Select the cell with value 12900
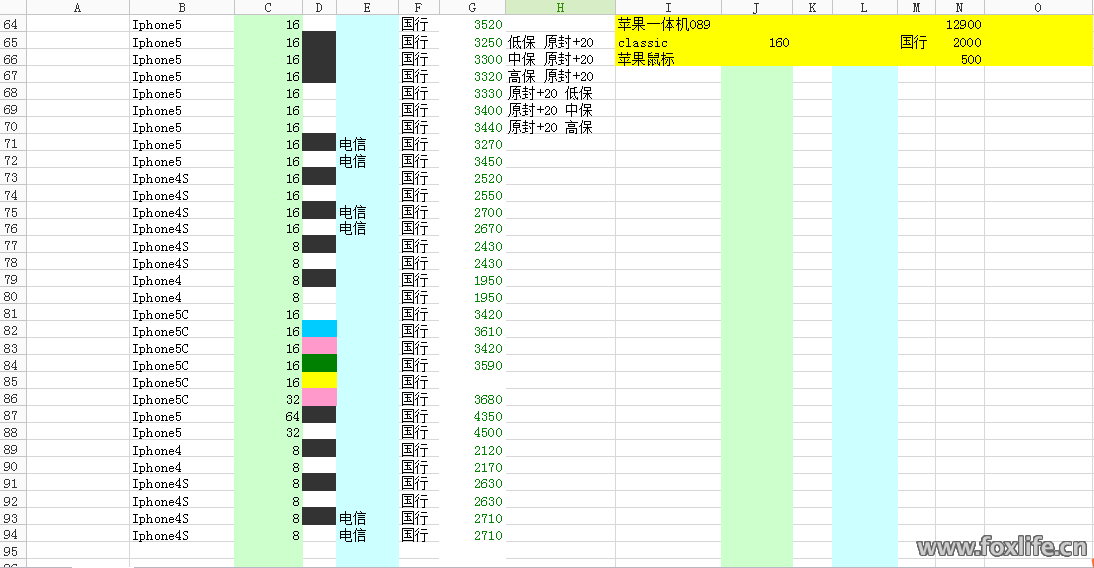 click(x=960, y=25)
